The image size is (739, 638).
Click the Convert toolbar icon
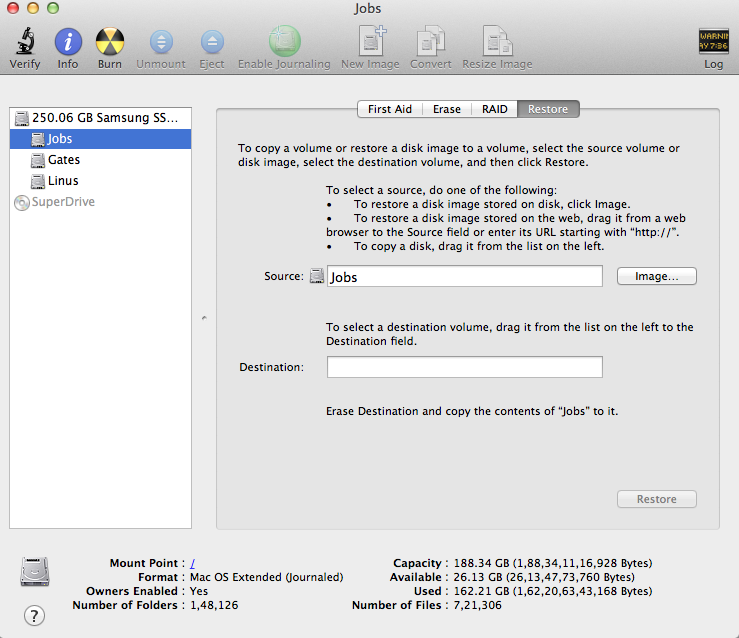coord(430,41)
